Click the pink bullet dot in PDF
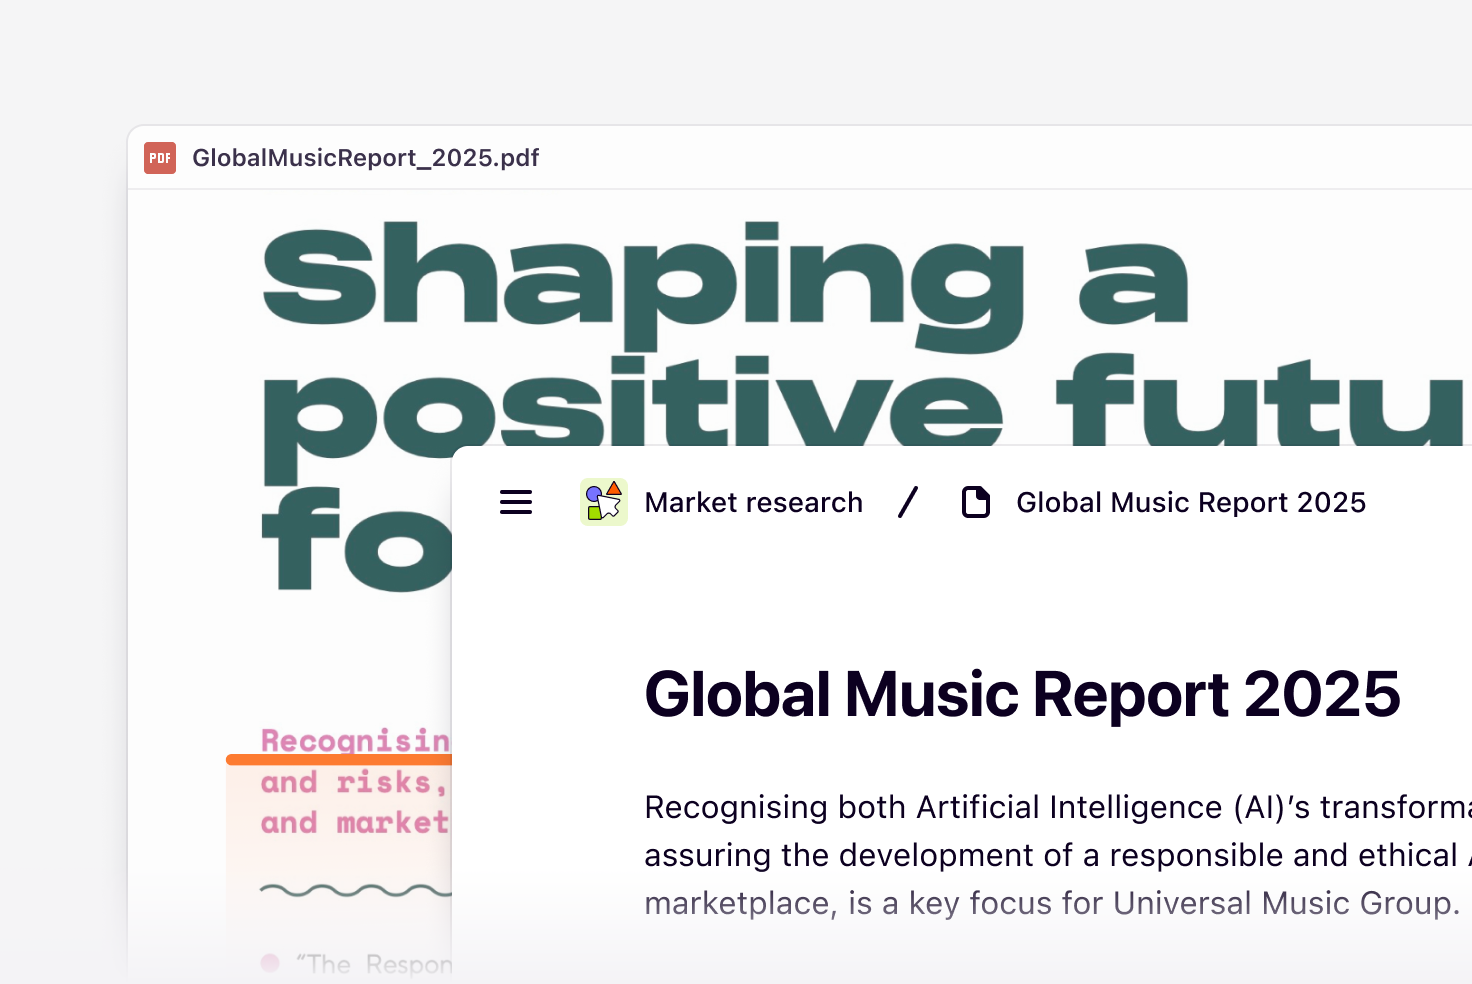This screenshot has height=984, width=1472. pos(270,963)
